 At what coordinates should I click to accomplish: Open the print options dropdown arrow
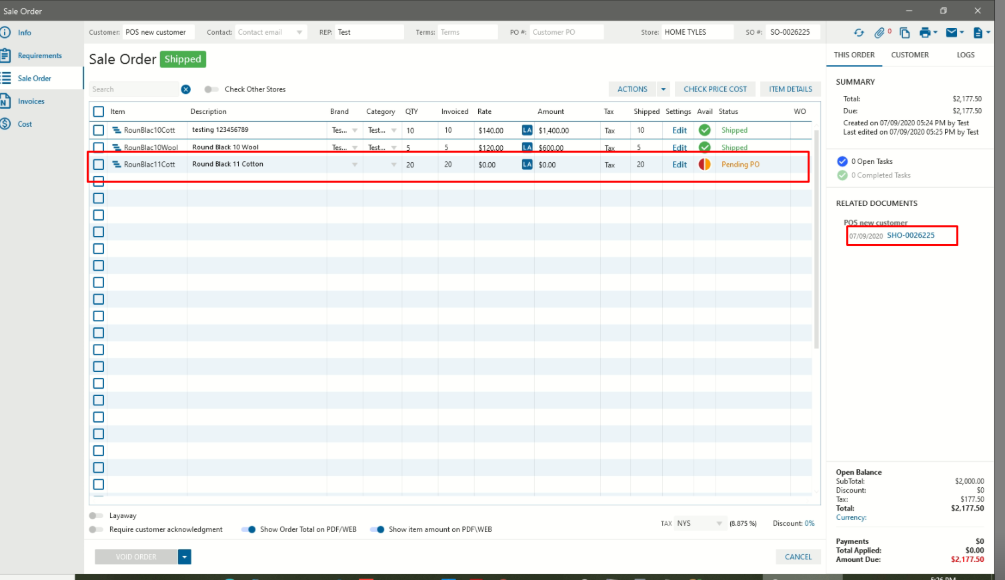point(936,33)
